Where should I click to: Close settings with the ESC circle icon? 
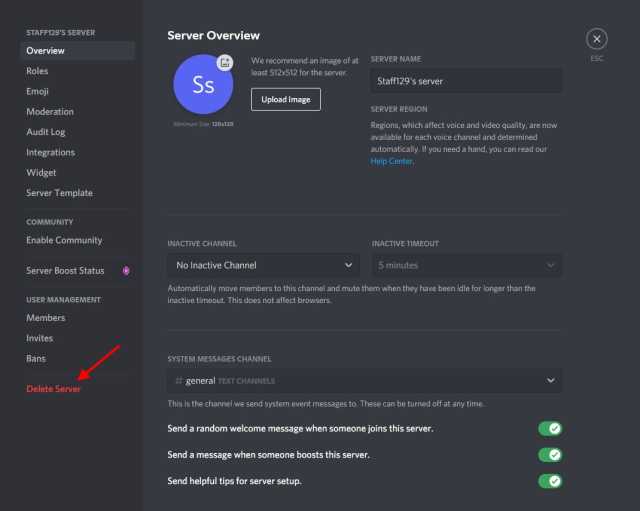(596, 39)
